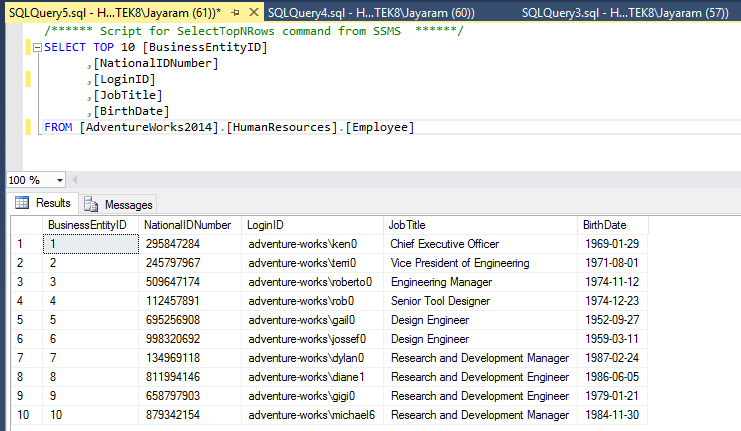
Task: Place cursor on [JobTitle] in query
Action: point(128,95)
